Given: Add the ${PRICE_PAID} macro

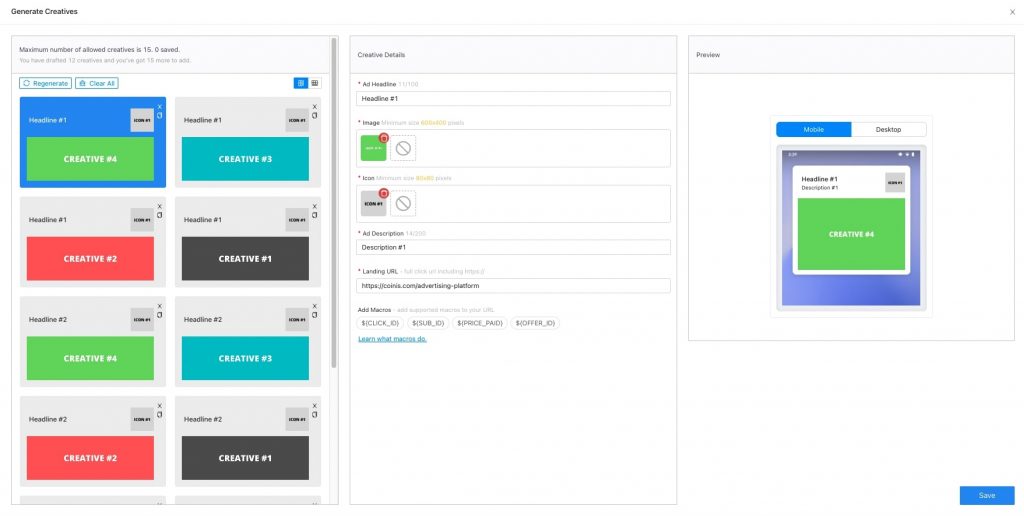Looking at the screenshot, I should (479, 323).
